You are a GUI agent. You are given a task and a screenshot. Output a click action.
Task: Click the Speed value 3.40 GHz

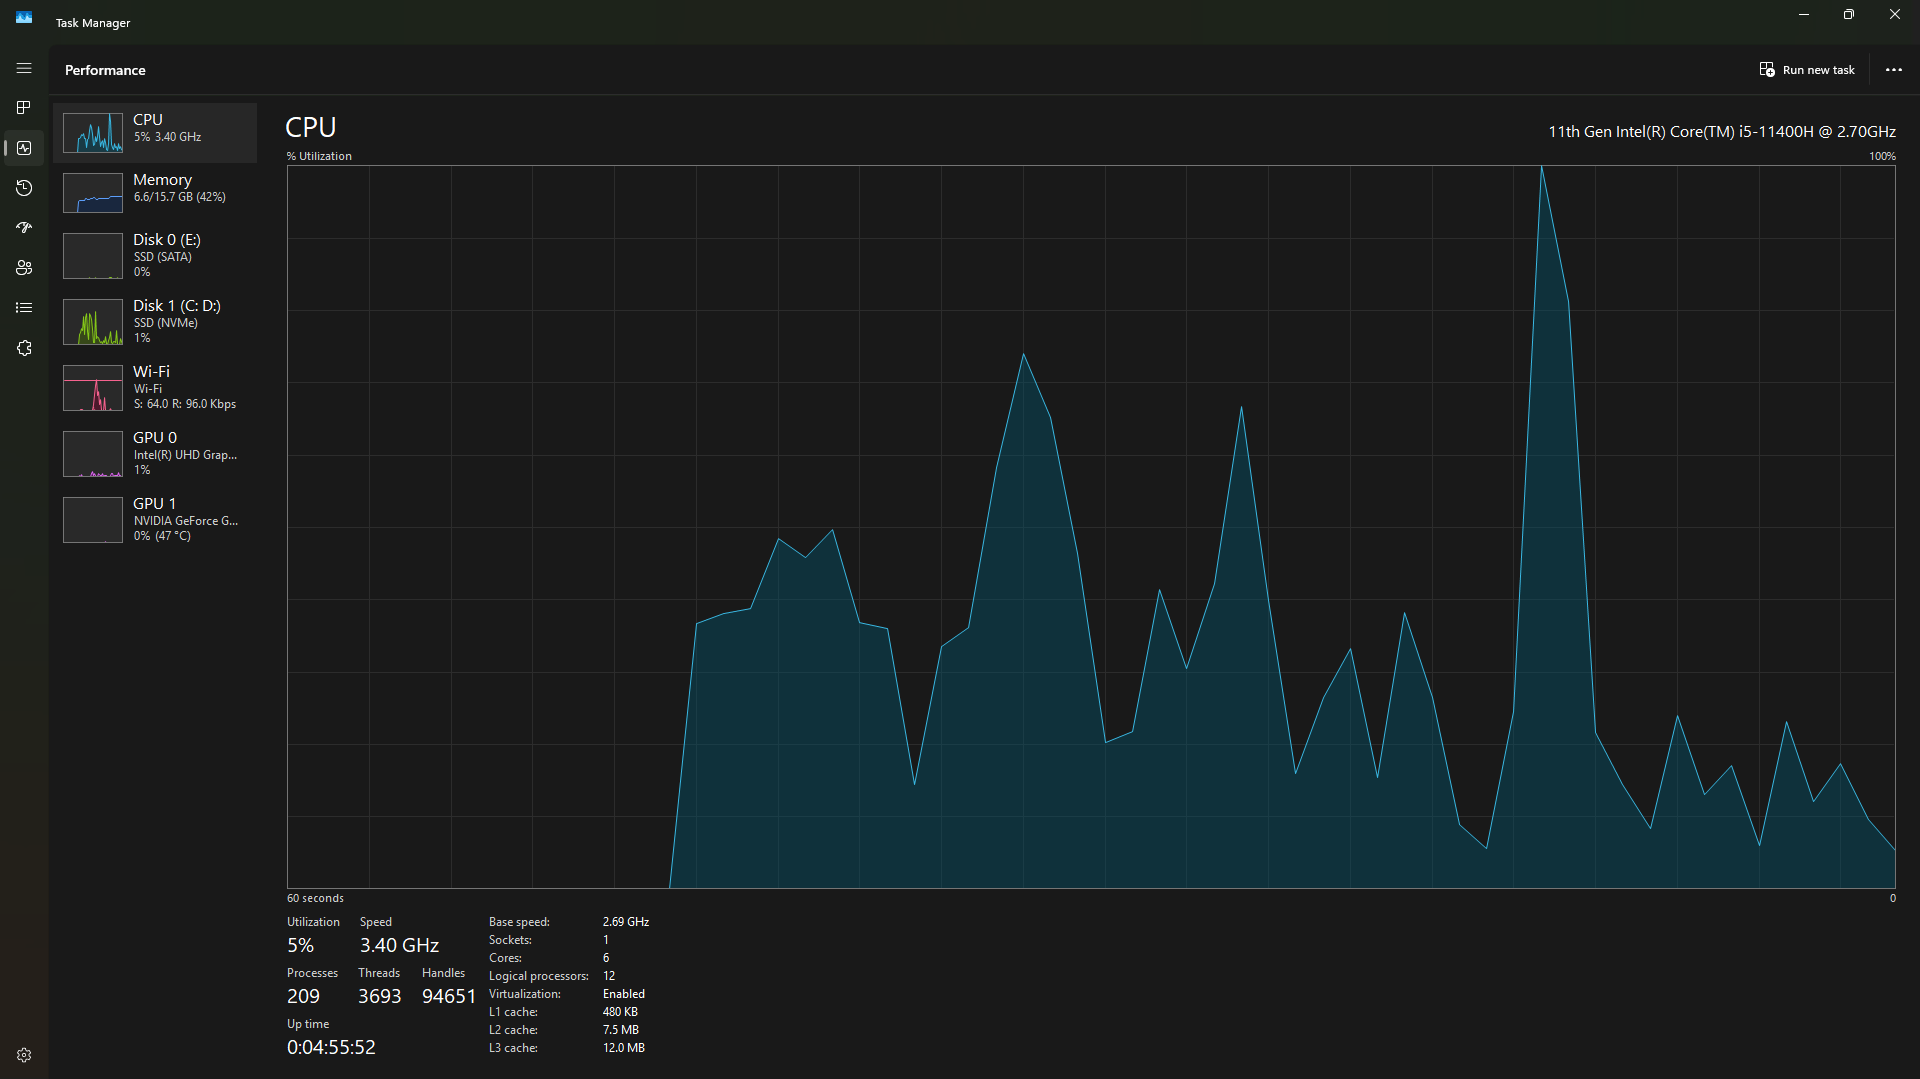point(399,945)
